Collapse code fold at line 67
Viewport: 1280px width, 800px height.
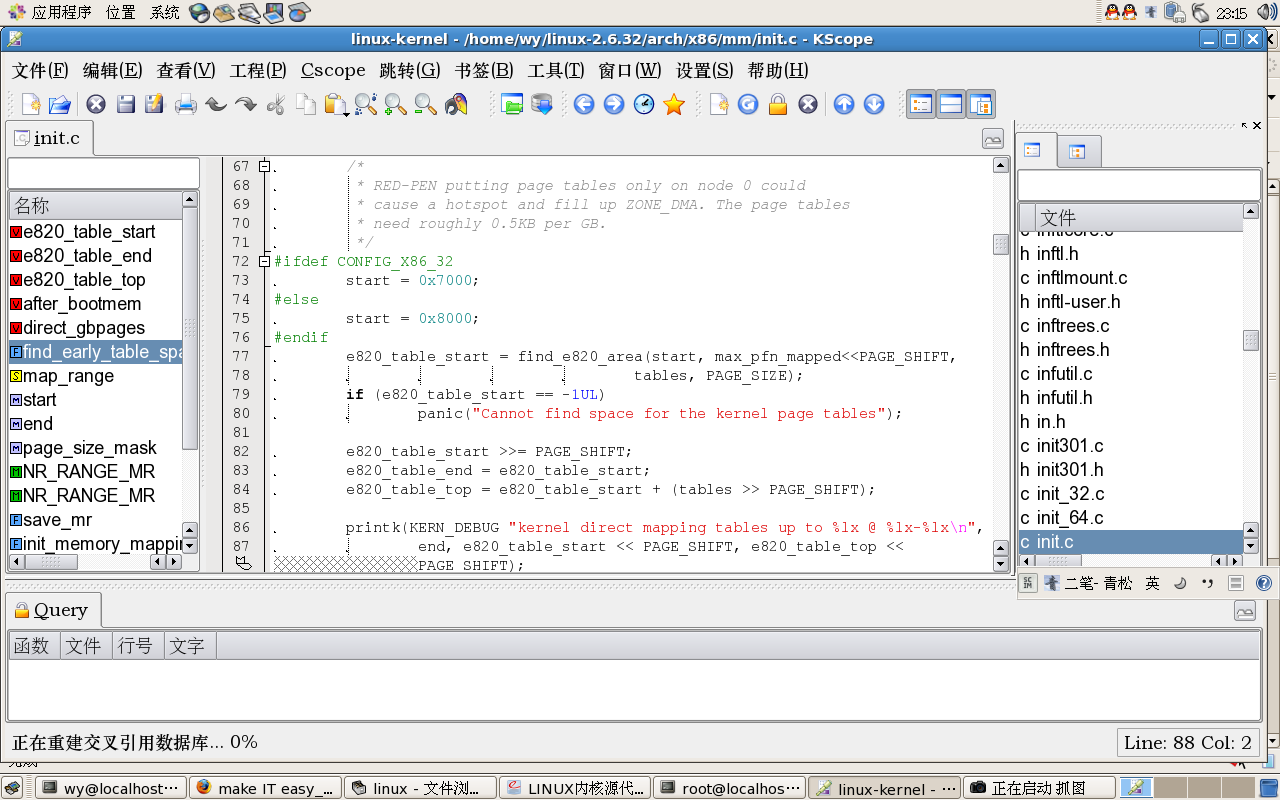[x=264, y=166]
